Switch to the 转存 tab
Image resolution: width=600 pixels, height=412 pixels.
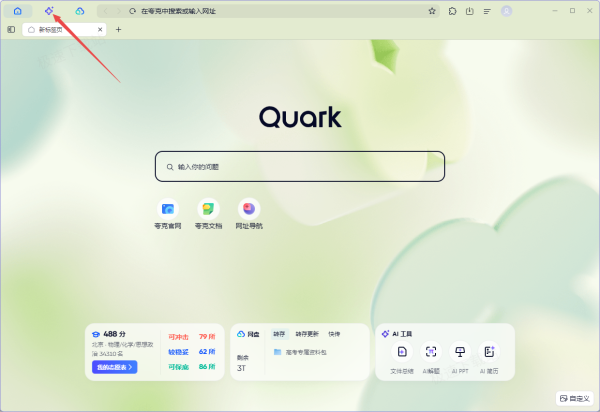[x=279, y=334]
